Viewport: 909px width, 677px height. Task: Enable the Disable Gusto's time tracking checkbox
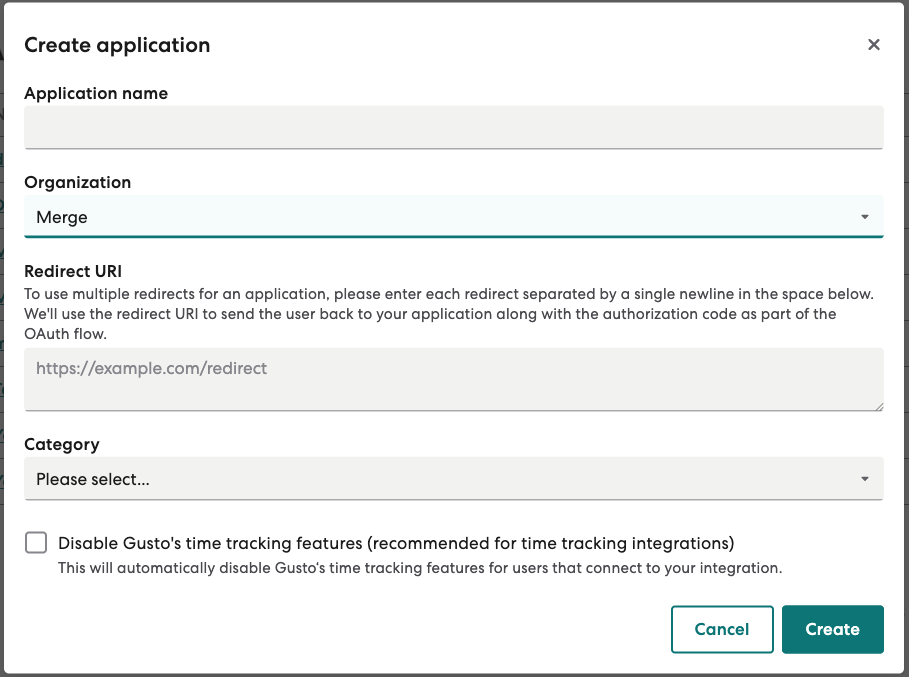click(x=36, y=543)
